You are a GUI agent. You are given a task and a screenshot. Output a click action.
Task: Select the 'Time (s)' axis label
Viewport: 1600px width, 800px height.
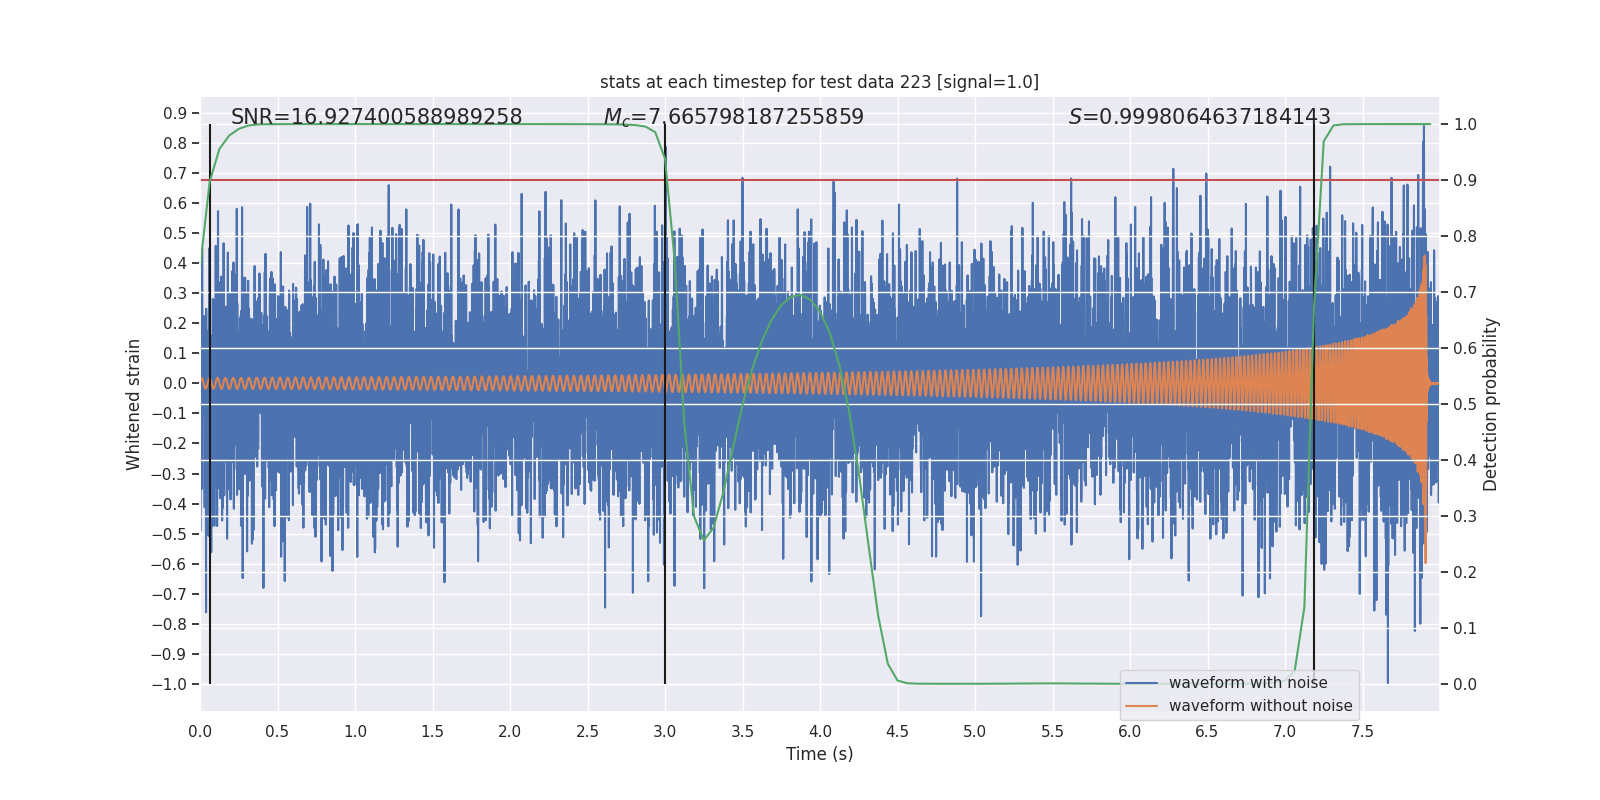pyautogui.click(x=820, y=754)
